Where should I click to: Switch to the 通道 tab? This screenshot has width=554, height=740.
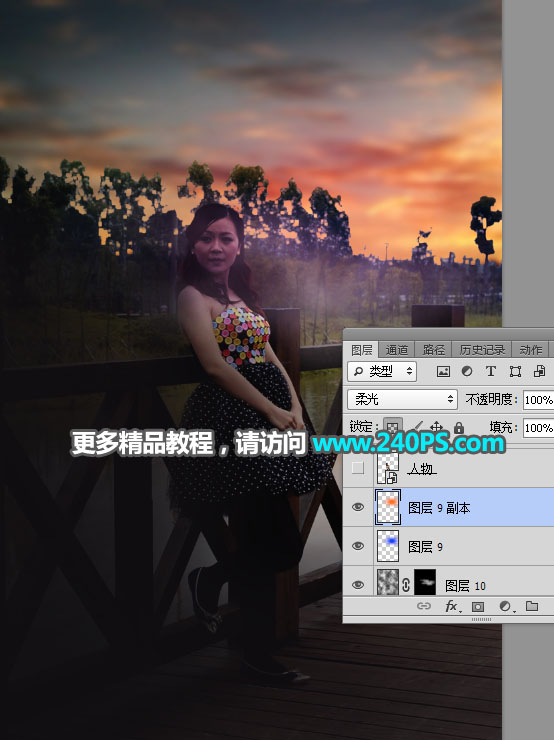[396, 350]
